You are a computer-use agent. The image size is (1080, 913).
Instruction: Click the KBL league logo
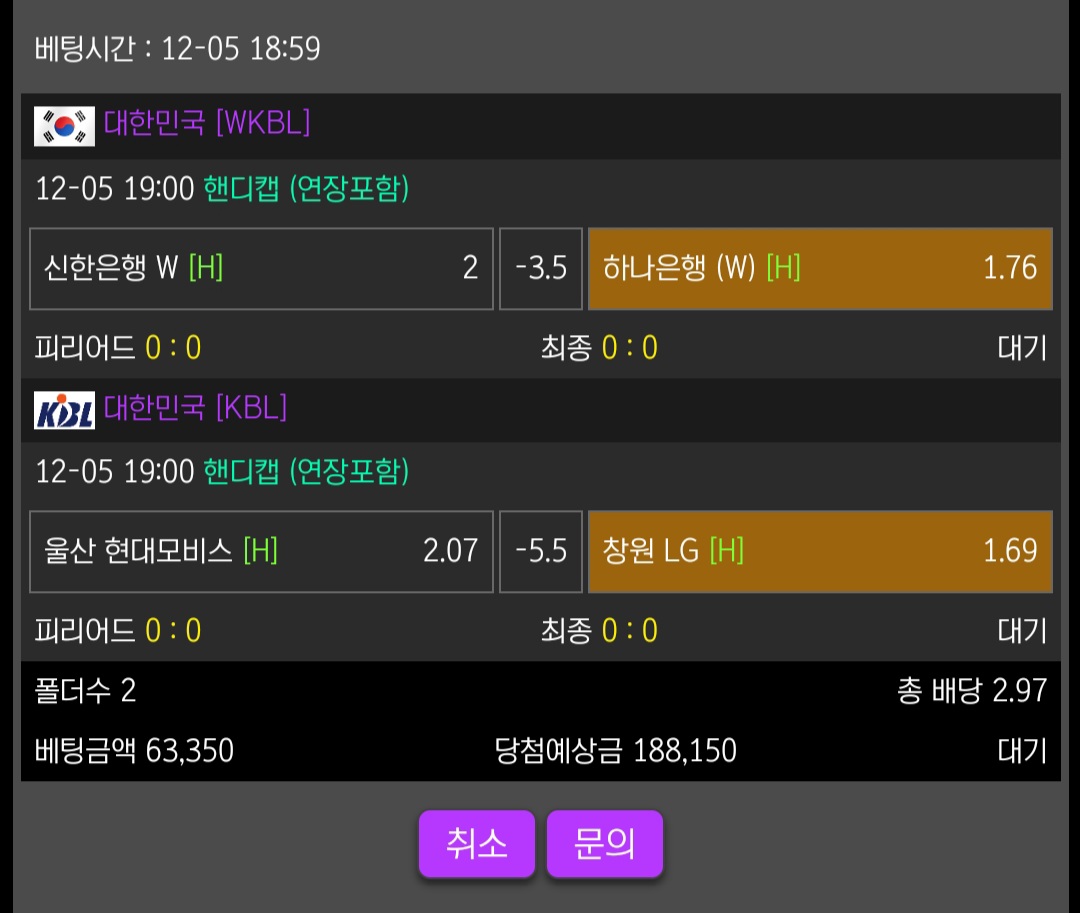[65, 409]
